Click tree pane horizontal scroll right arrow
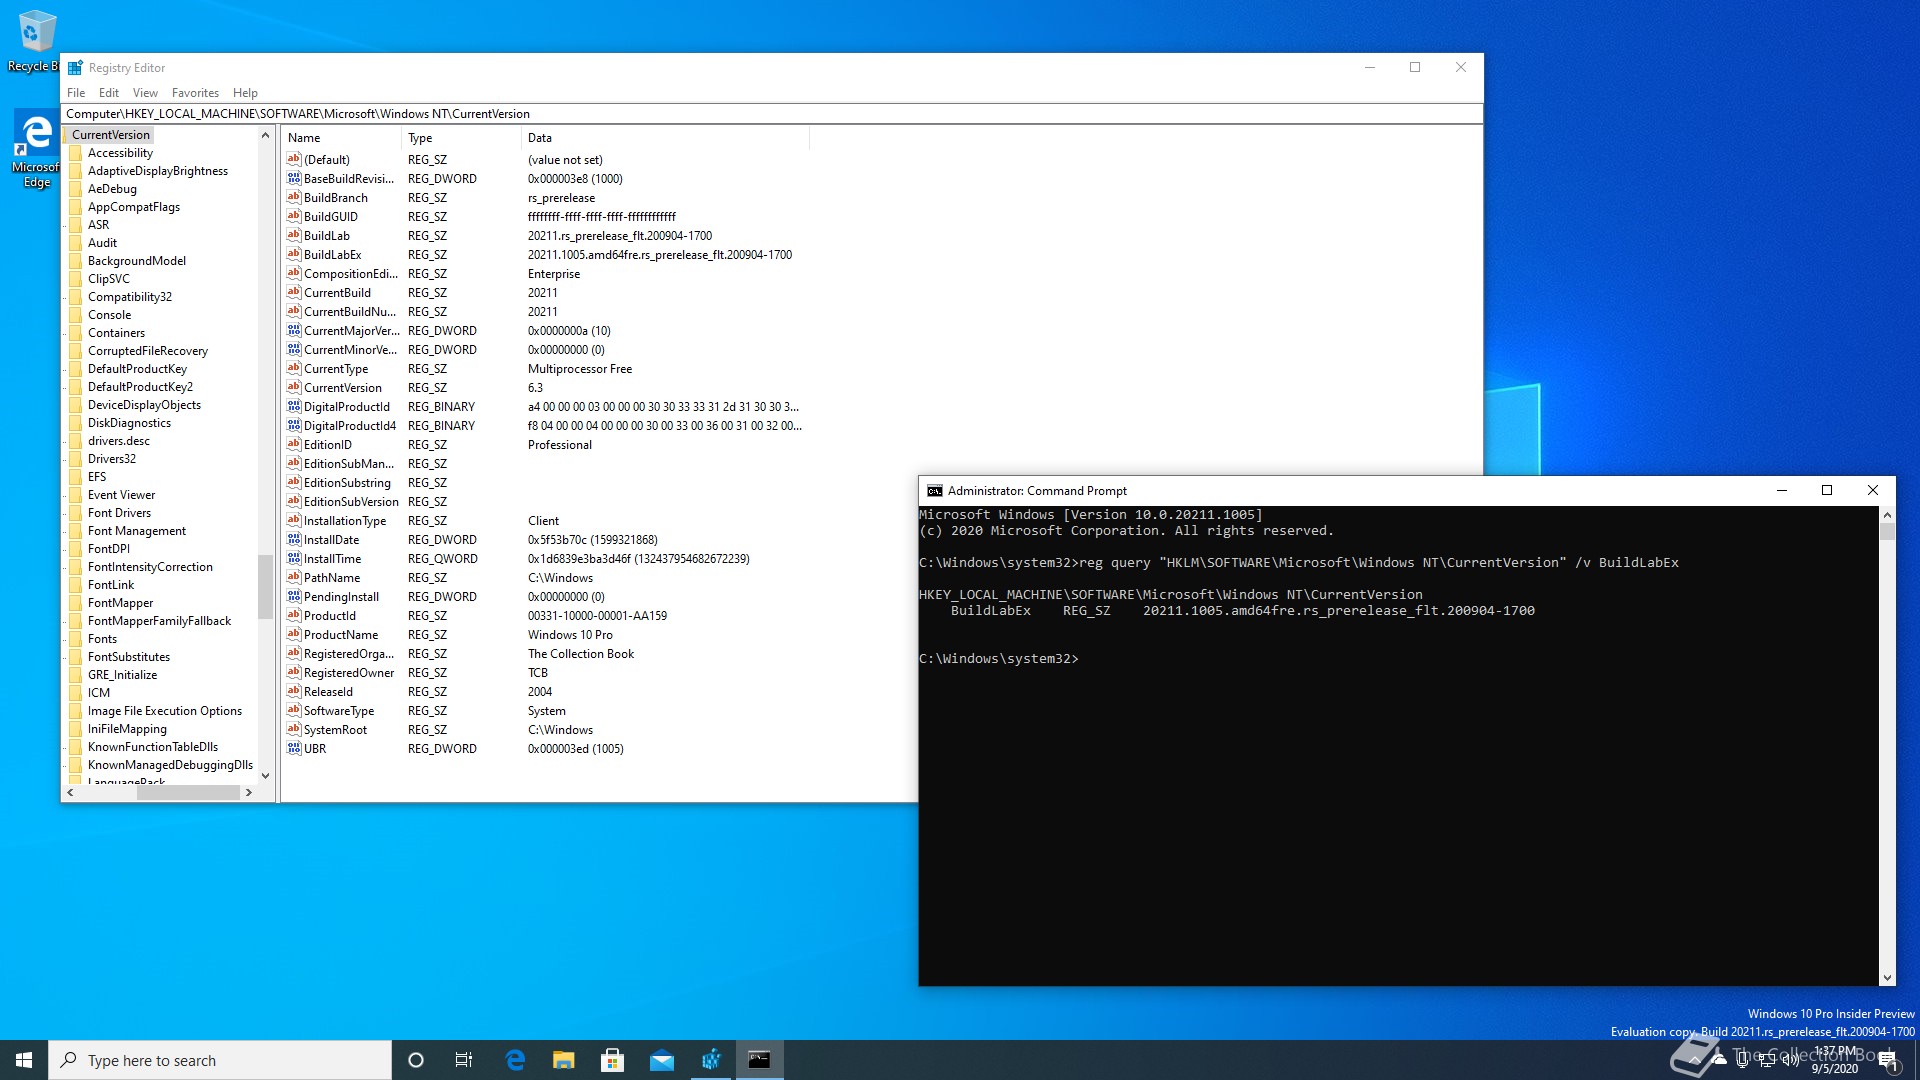 249,792
